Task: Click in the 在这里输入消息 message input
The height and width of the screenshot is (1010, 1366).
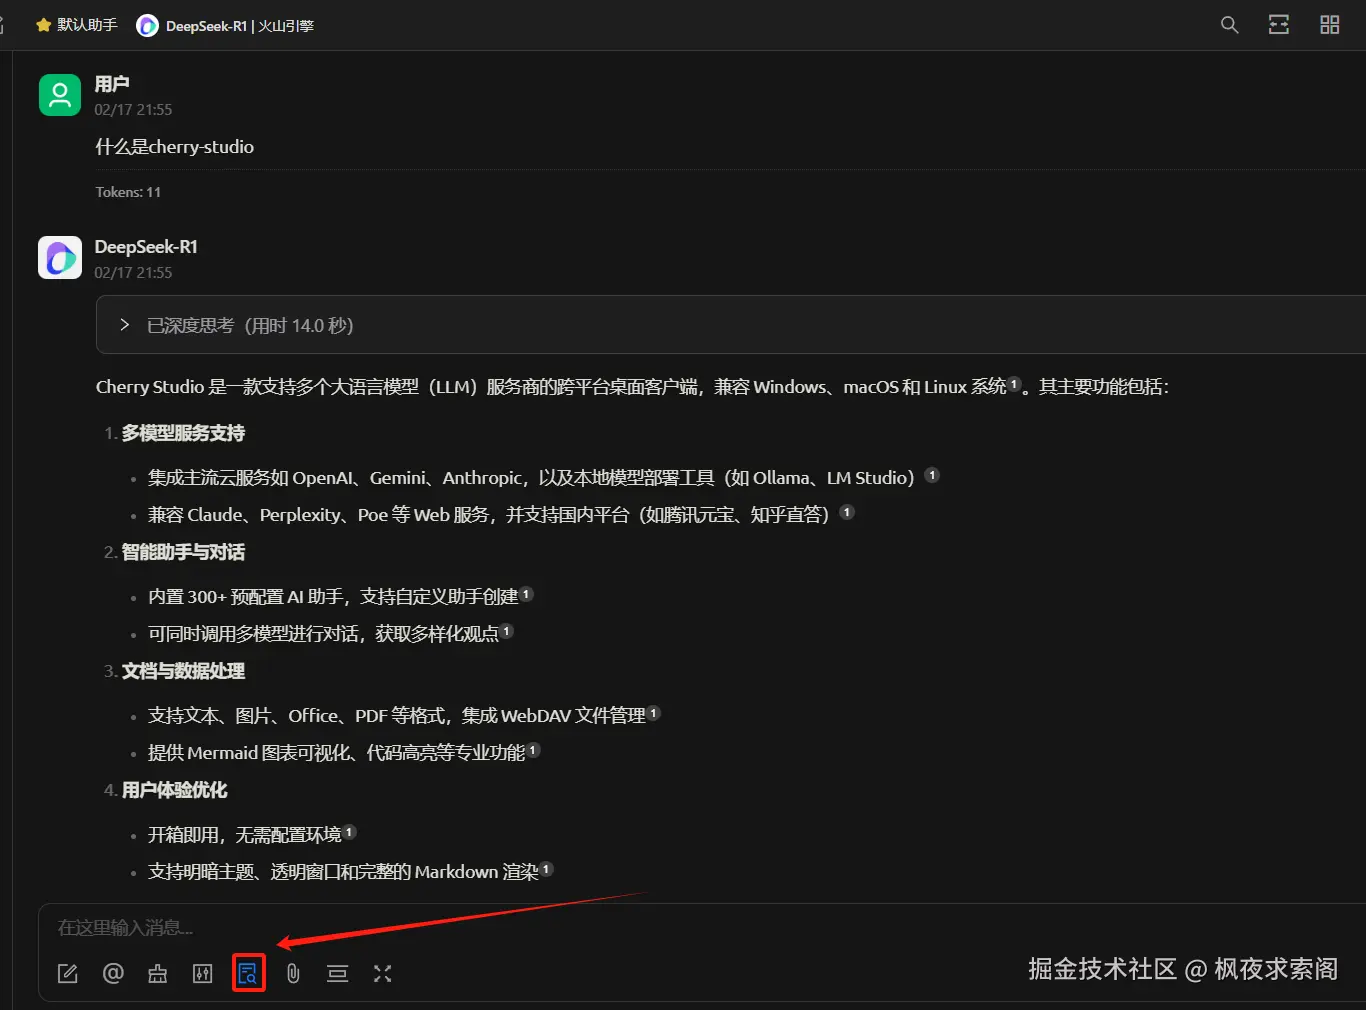Action: (x=700, y=928)
